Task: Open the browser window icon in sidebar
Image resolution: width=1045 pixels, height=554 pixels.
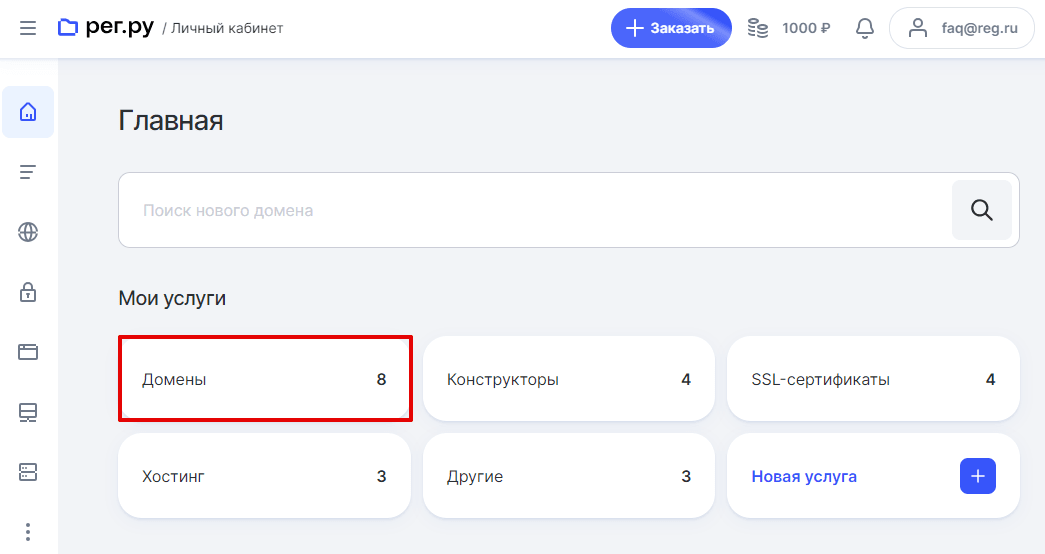Action: 28,352
